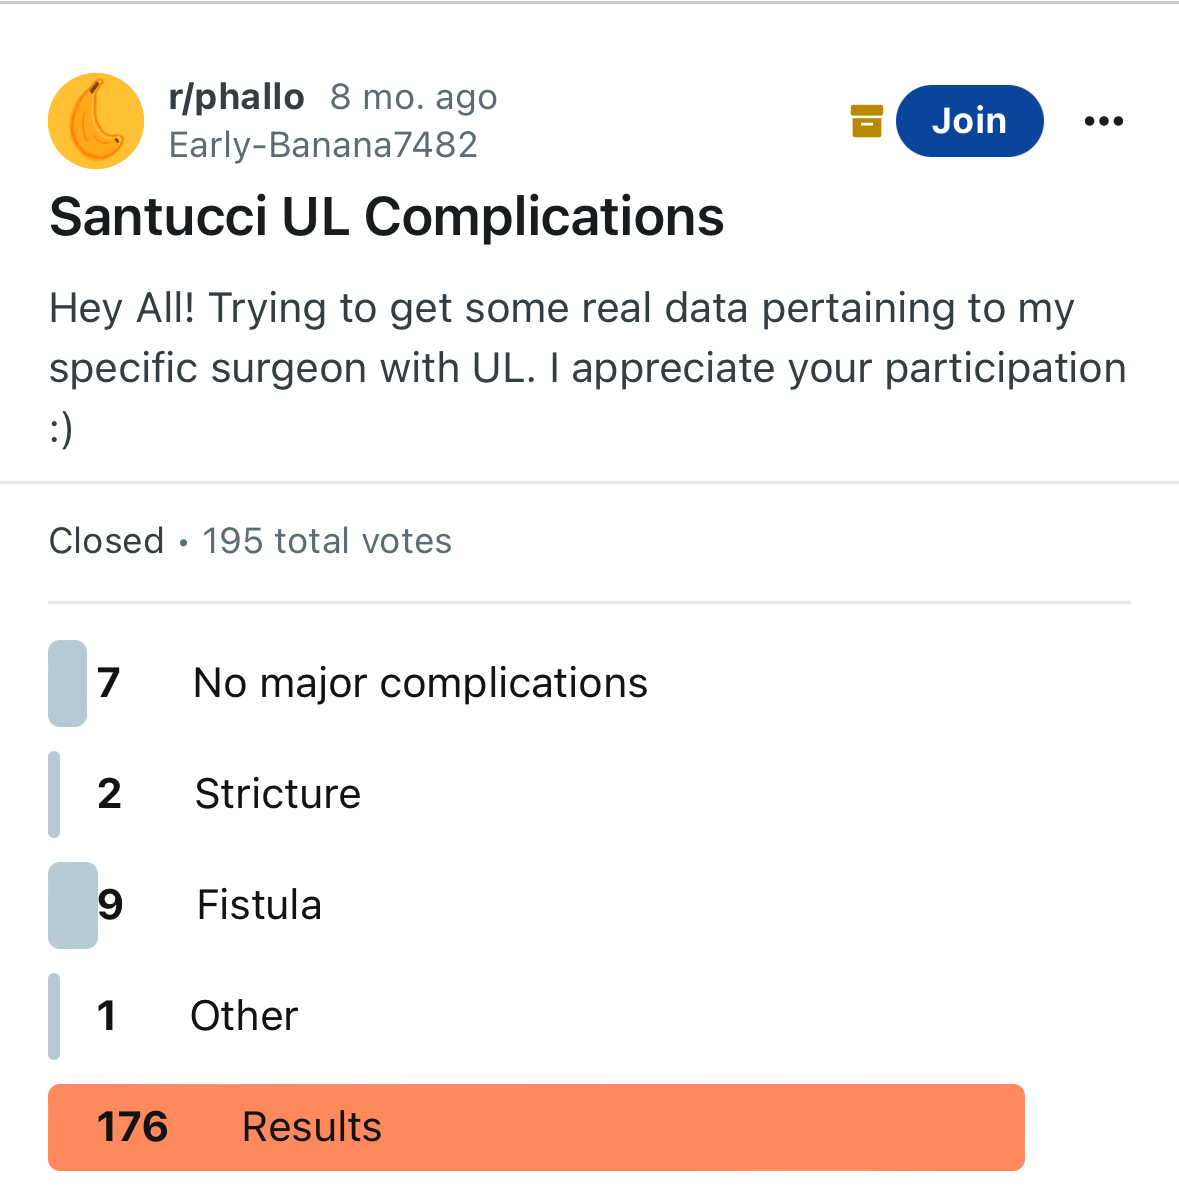This screenshot has height=1204, width=1179.
Task: Click the Fistula vote bar with 9 votes
Action: pyautogui.click(x=73, y=905)
